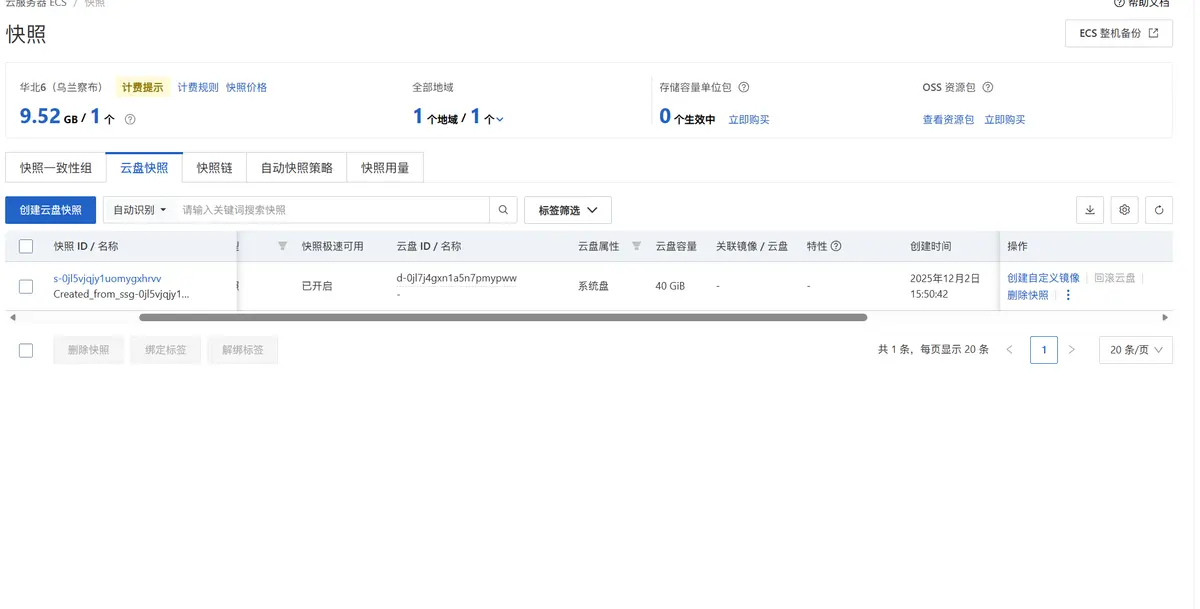Go to next page arrow

[x=1072, y=350]
